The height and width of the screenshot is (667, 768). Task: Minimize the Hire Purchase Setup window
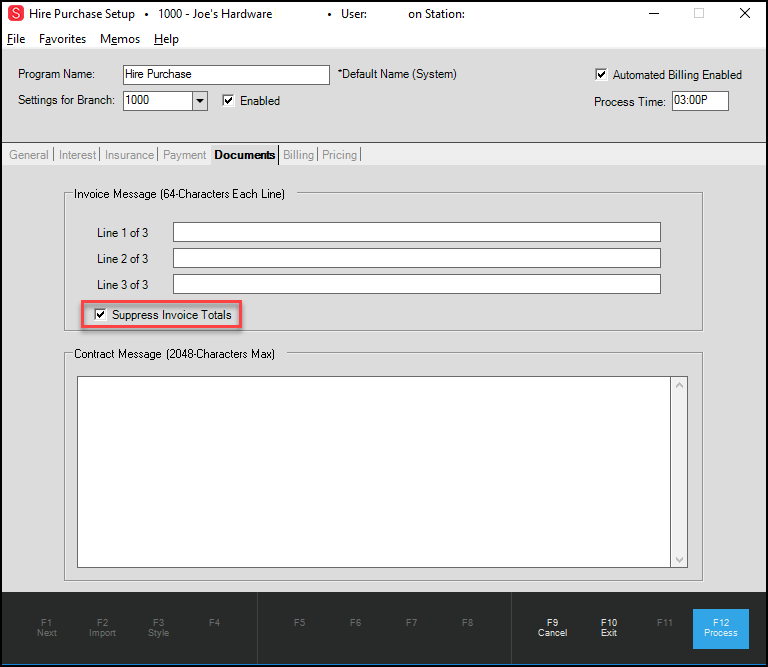pos(654,13)
